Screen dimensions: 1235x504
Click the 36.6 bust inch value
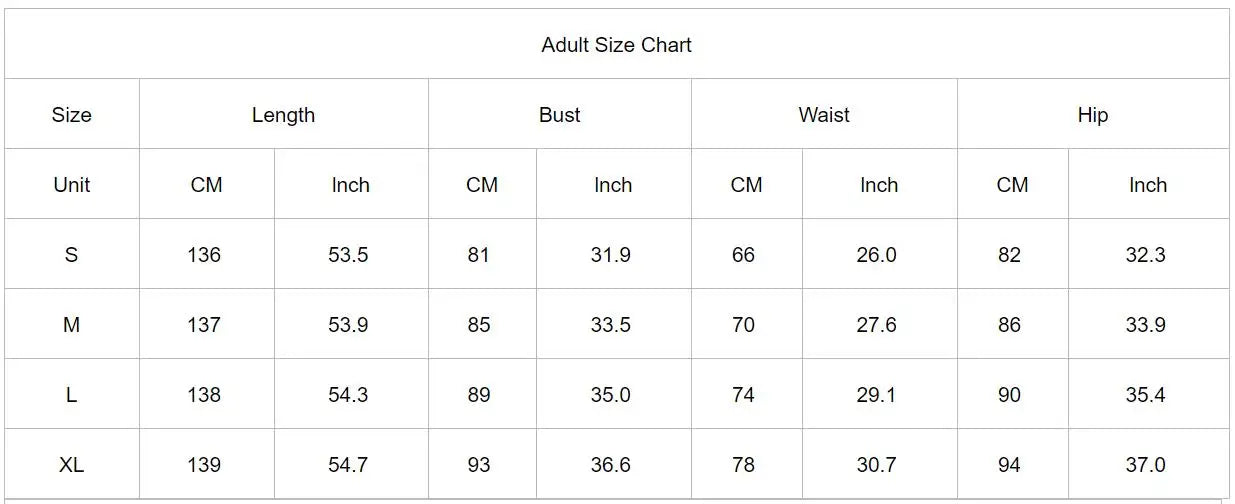coord(610,465)
